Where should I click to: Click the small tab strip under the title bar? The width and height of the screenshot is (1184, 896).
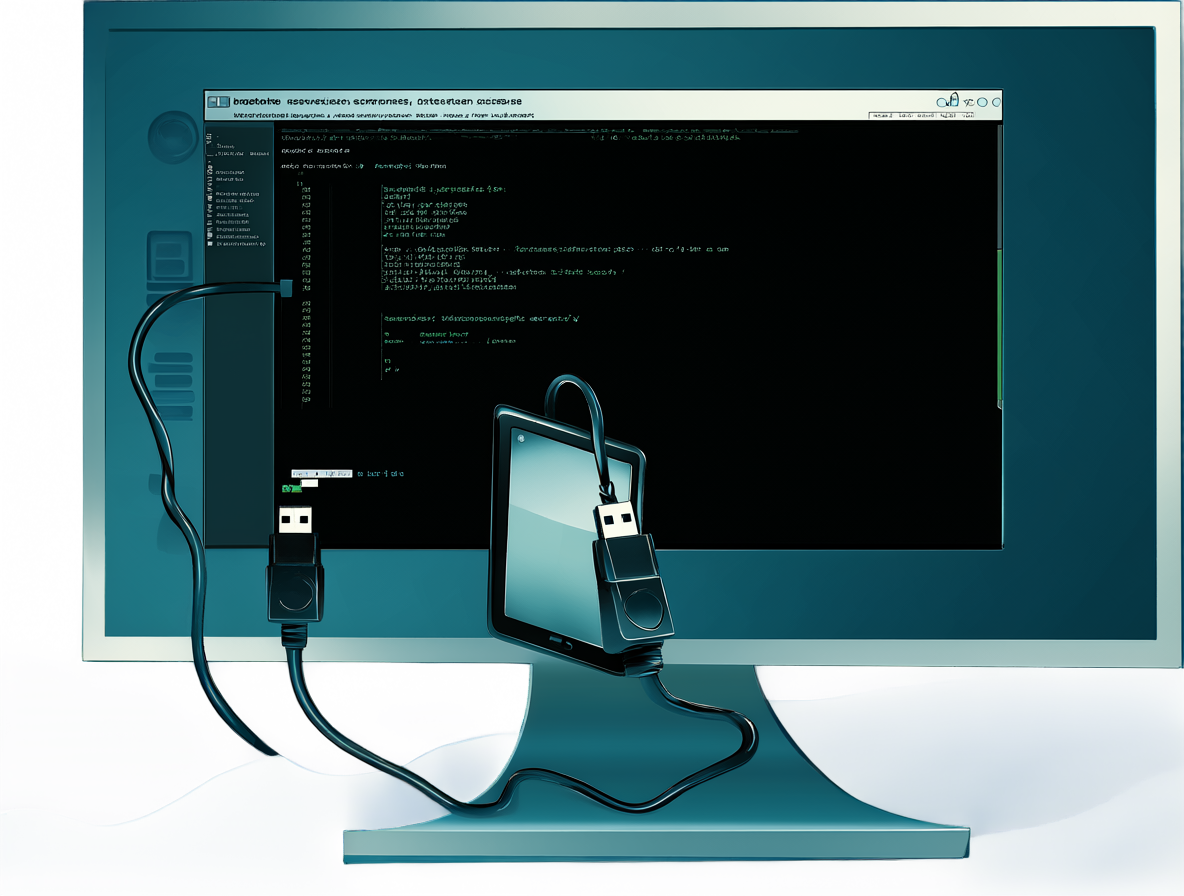(x=921, y=115)
